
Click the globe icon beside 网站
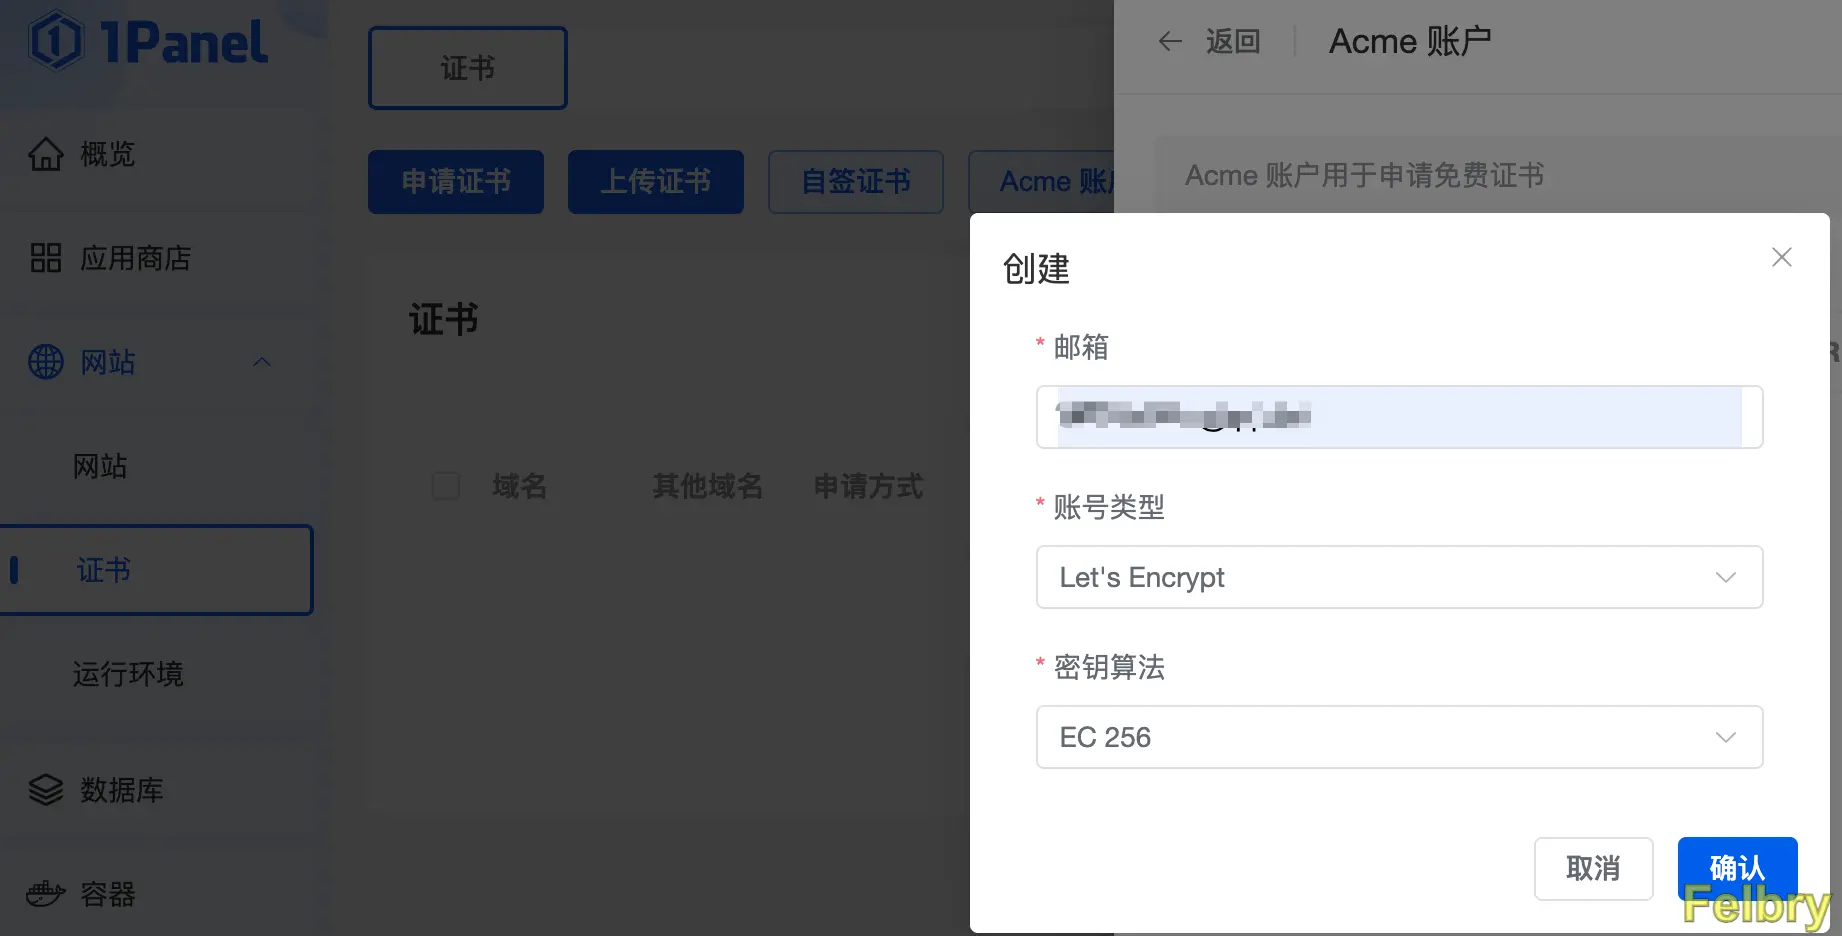pos(46,362)
